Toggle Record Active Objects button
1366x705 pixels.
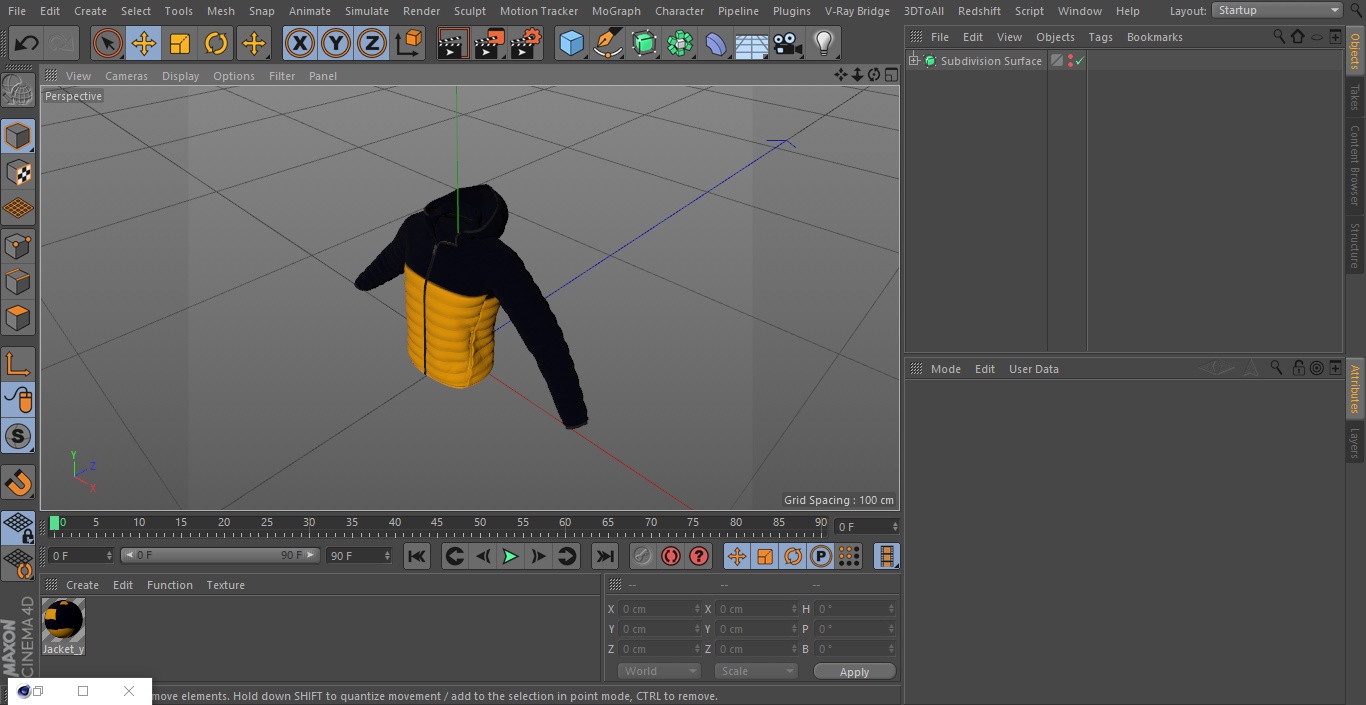coord(643,556)
